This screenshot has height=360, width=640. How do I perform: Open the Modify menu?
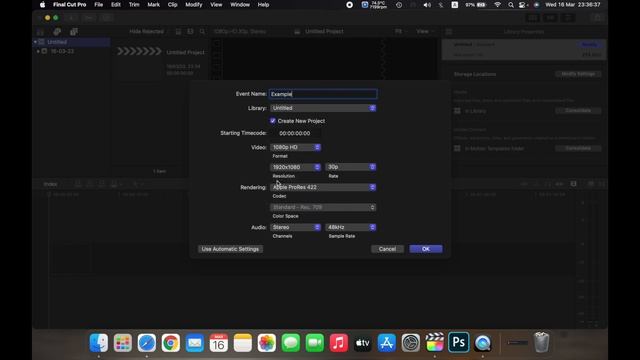coord(193,5)
